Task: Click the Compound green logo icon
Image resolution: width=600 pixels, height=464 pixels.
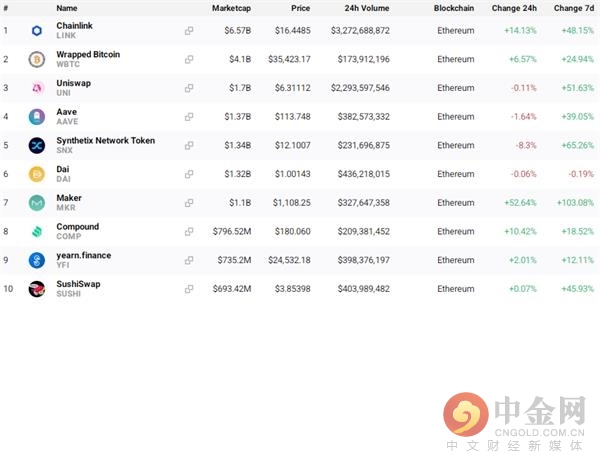Action: tap(37, 231)
